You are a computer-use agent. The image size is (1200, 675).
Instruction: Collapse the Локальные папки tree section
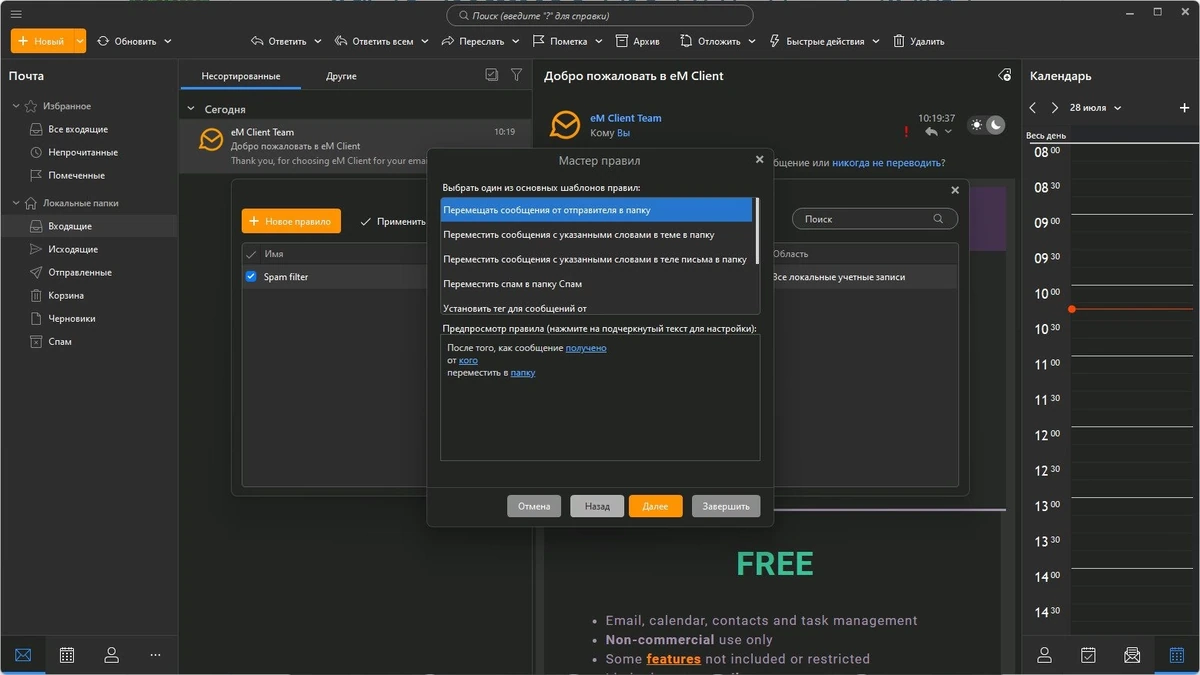pyautogui.click(x=16, y=203)
